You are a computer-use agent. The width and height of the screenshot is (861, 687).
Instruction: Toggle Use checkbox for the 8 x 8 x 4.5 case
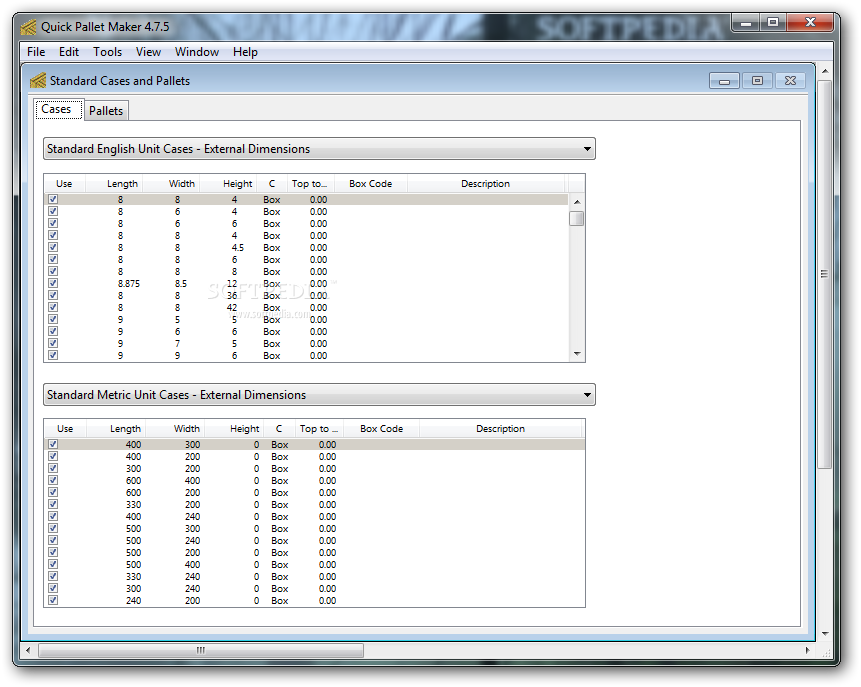pyautogui.click(x=53, y=247)
